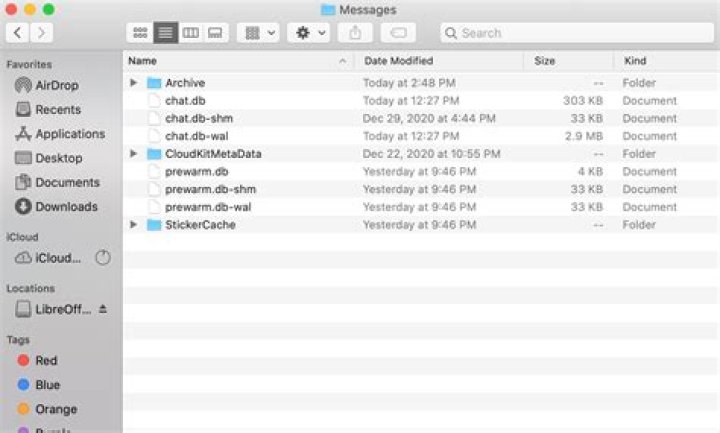Open the group-by arrangement dropdown
The image size is (720, 433).
[259, 33]
